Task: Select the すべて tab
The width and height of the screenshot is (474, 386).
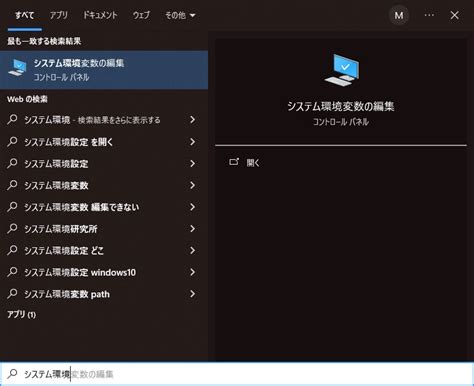Action: (25, 15)
